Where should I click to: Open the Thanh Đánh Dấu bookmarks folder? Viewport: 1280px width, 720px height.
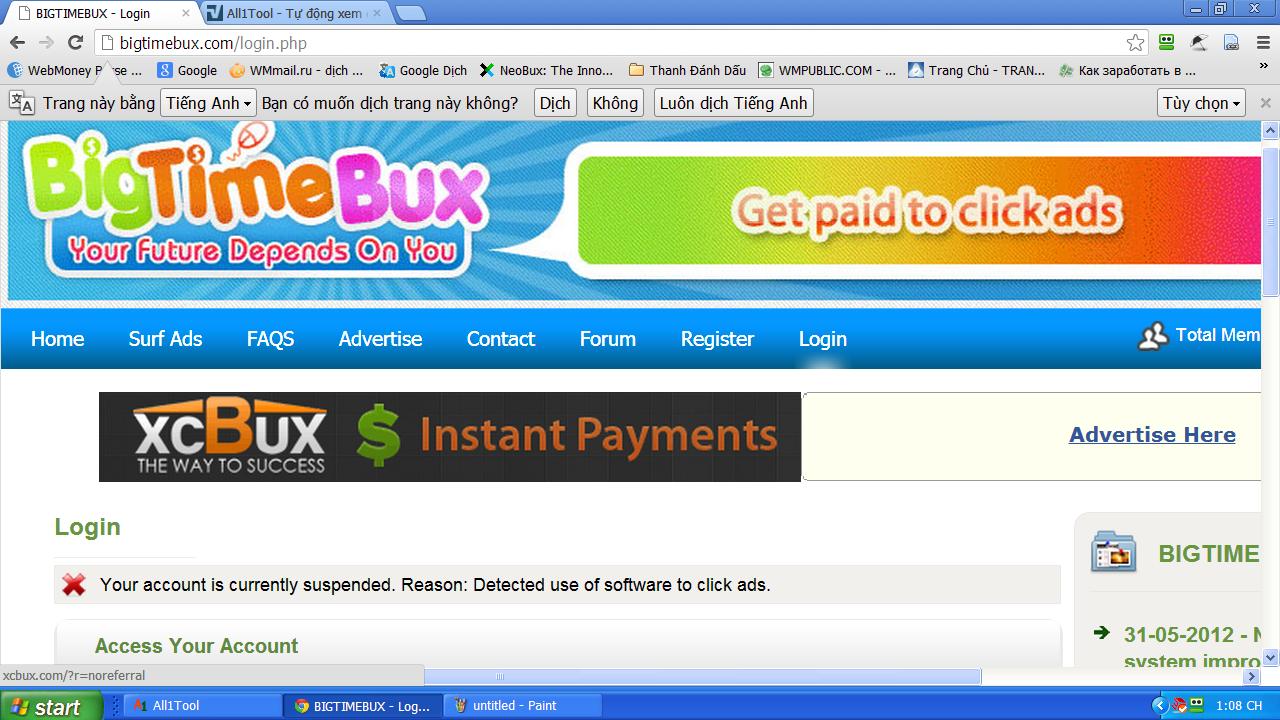687,70
